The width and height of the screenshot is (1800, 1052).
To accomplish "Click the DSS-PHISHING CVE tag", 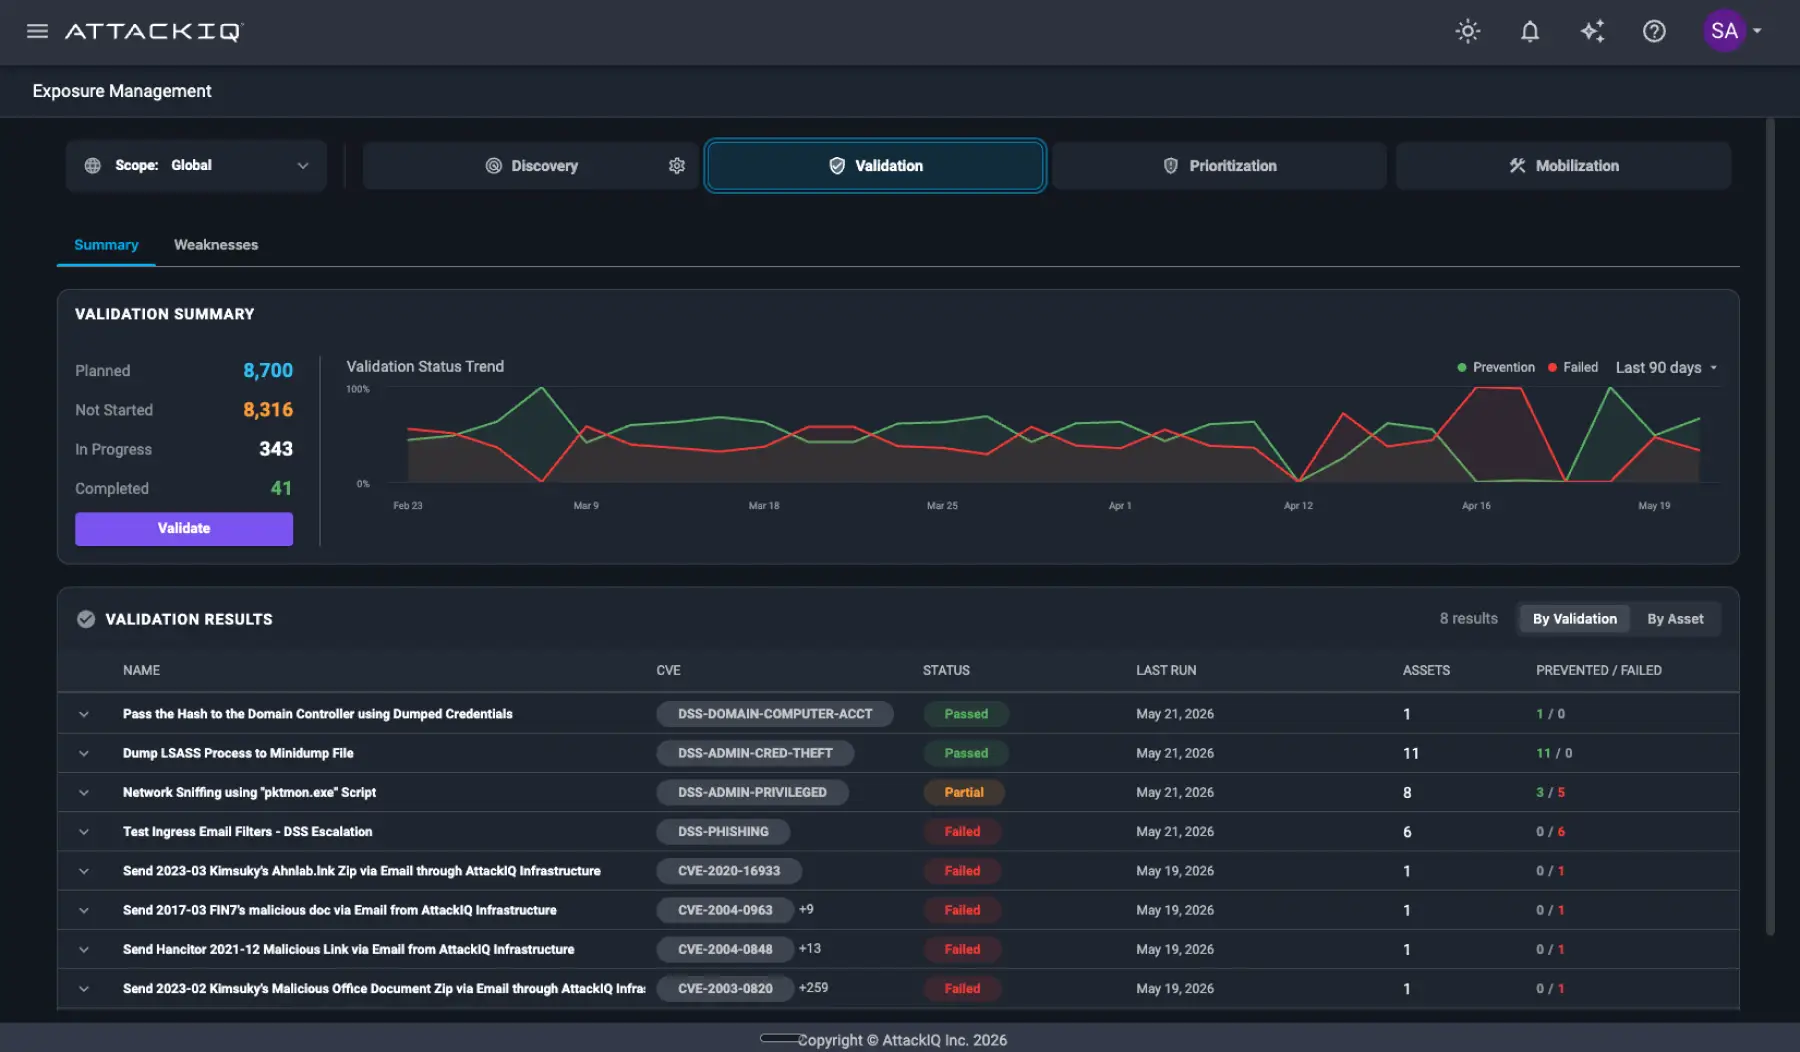I will (x=723, y=832).
